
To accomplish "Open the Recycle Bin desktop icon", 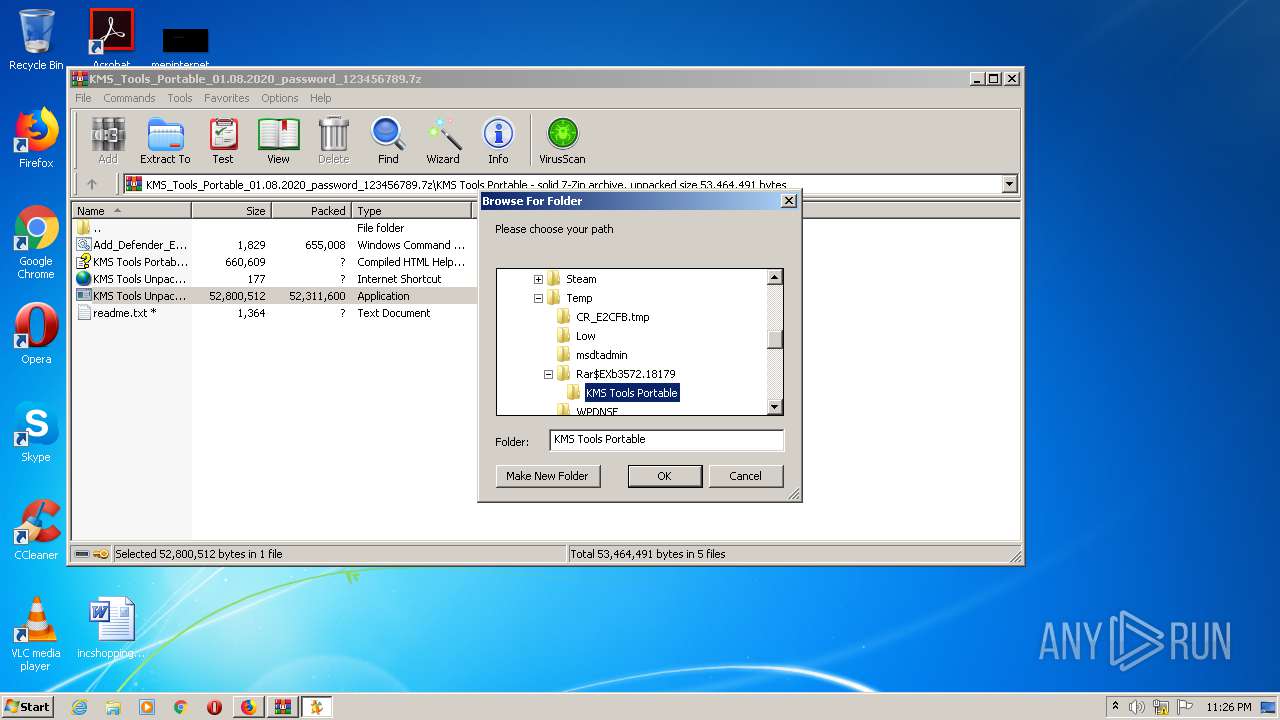I will pyautogui.click(x=36, y=40).
